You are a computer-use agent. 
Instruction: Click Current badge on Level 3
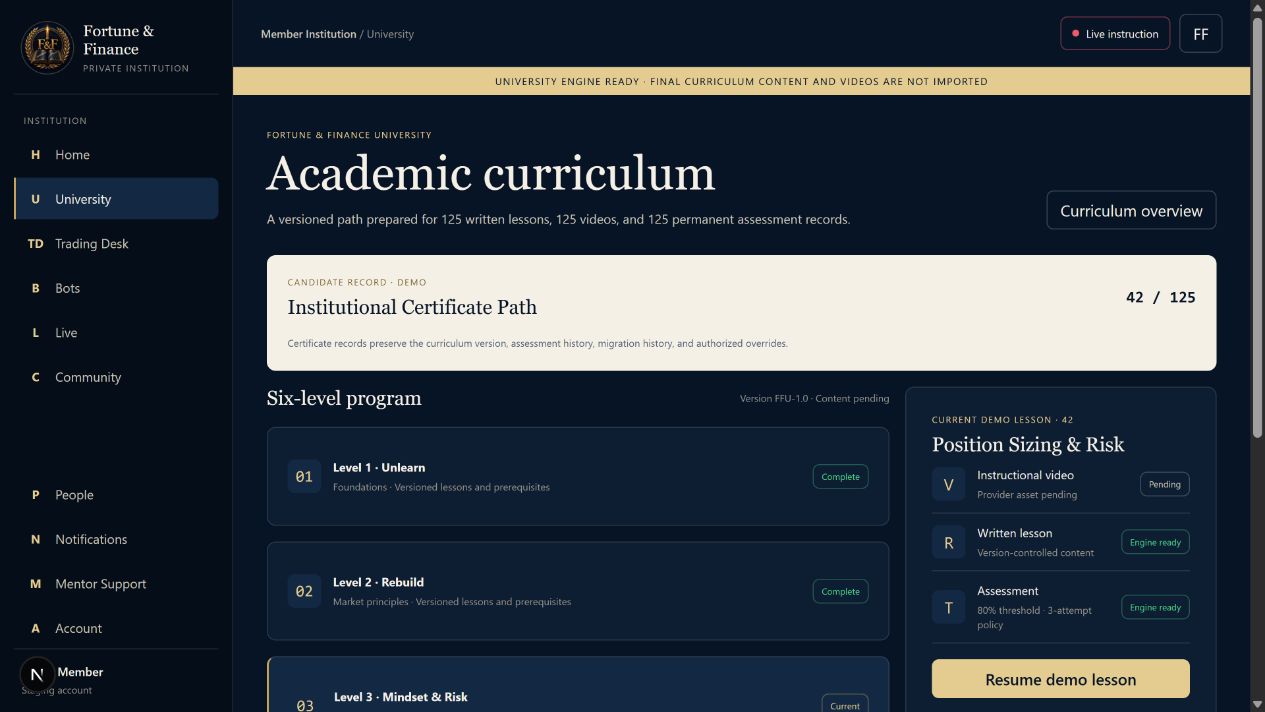click(x=845, y=705)
